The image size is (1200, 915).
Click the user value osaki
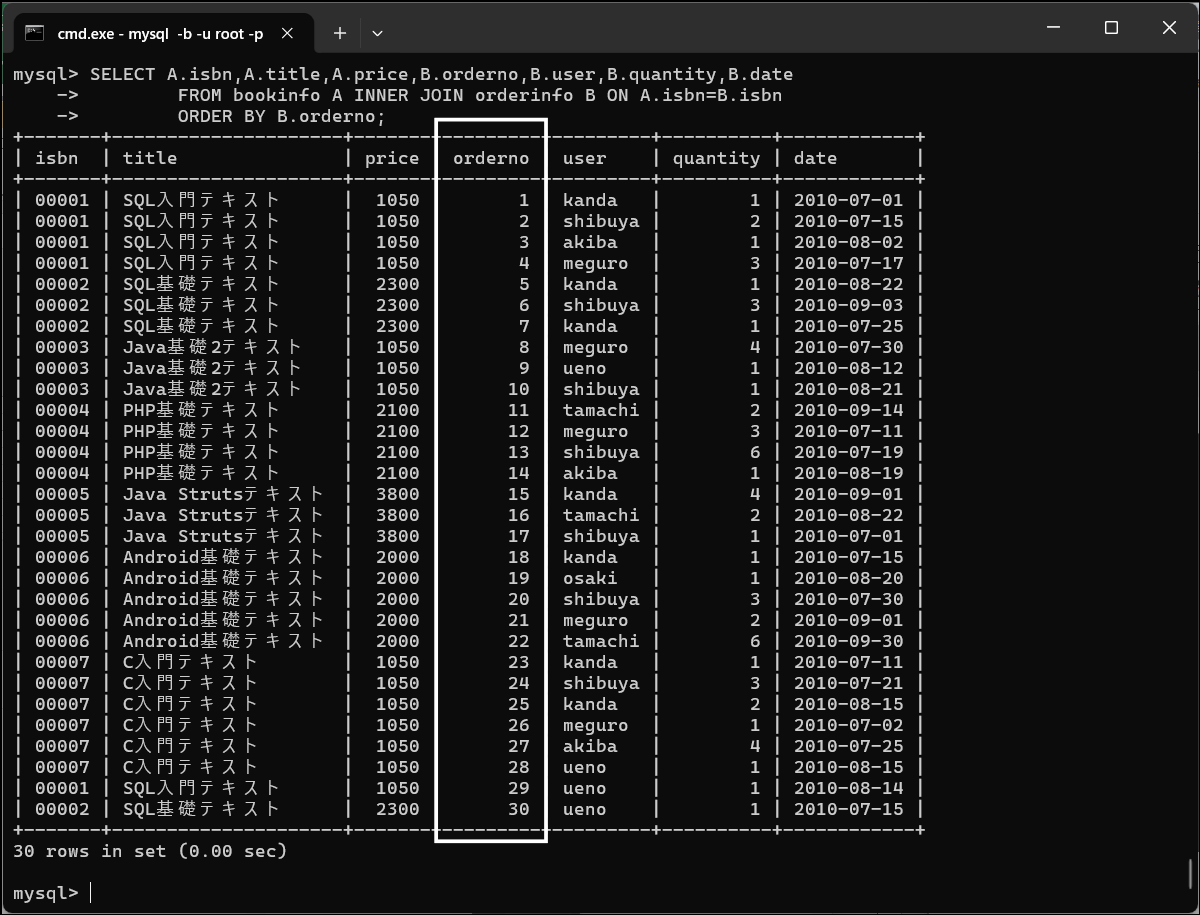pyautogui.click(x=590, y=578)
